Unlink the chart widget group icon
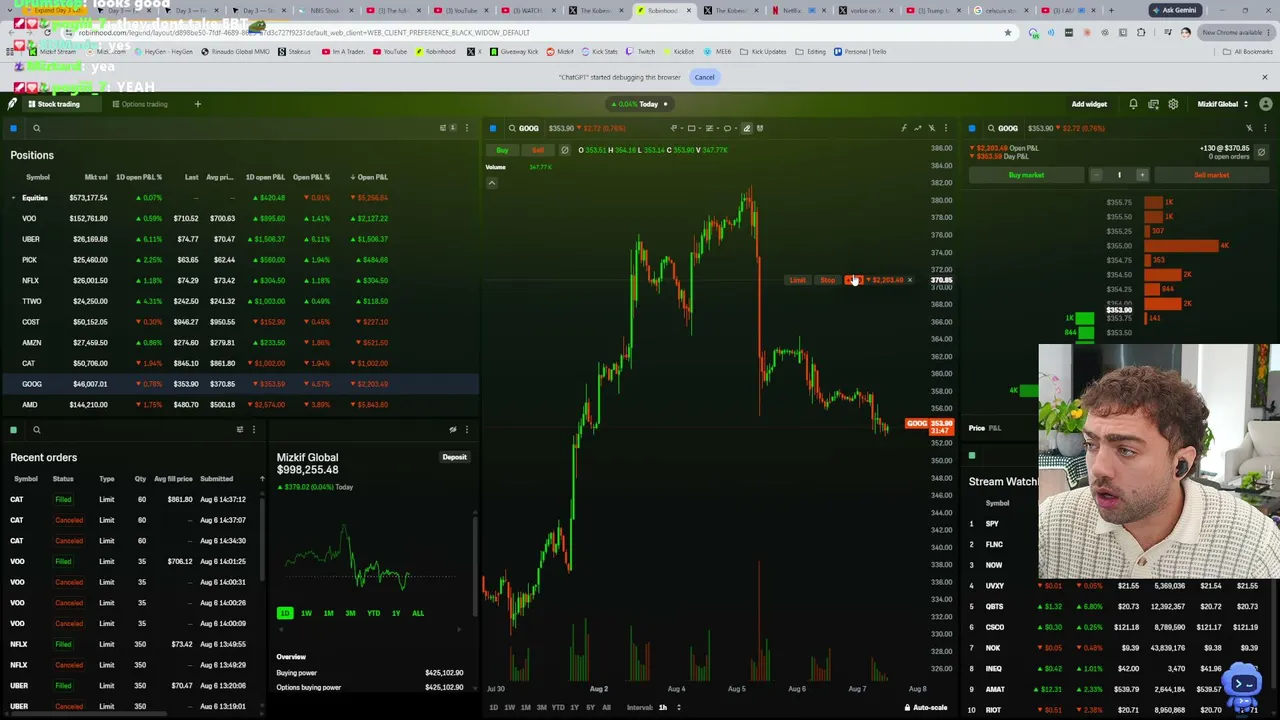Viewport: 1280px width, 720px height. click(x=932, y=128)
